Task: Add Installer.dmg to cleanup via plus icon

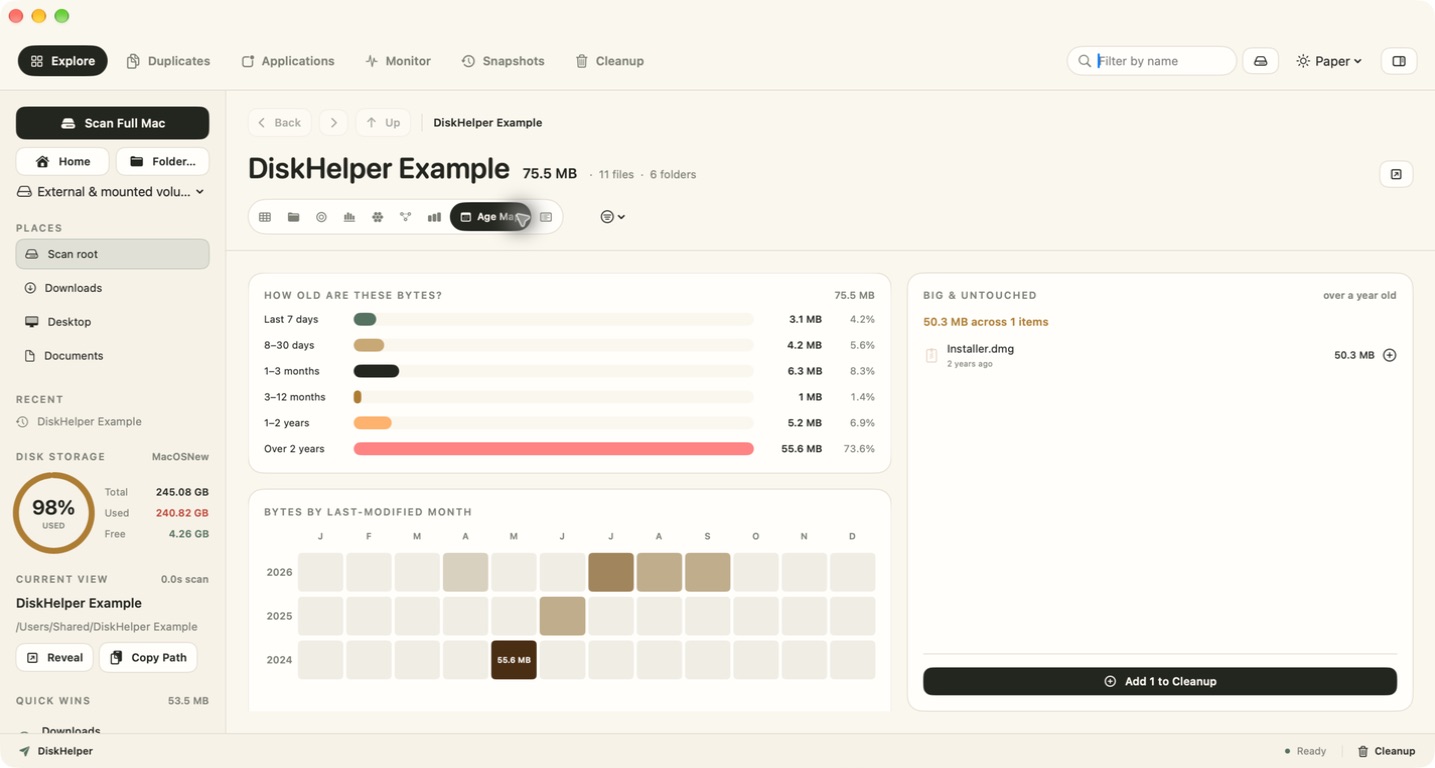Action: [1389, 355]
